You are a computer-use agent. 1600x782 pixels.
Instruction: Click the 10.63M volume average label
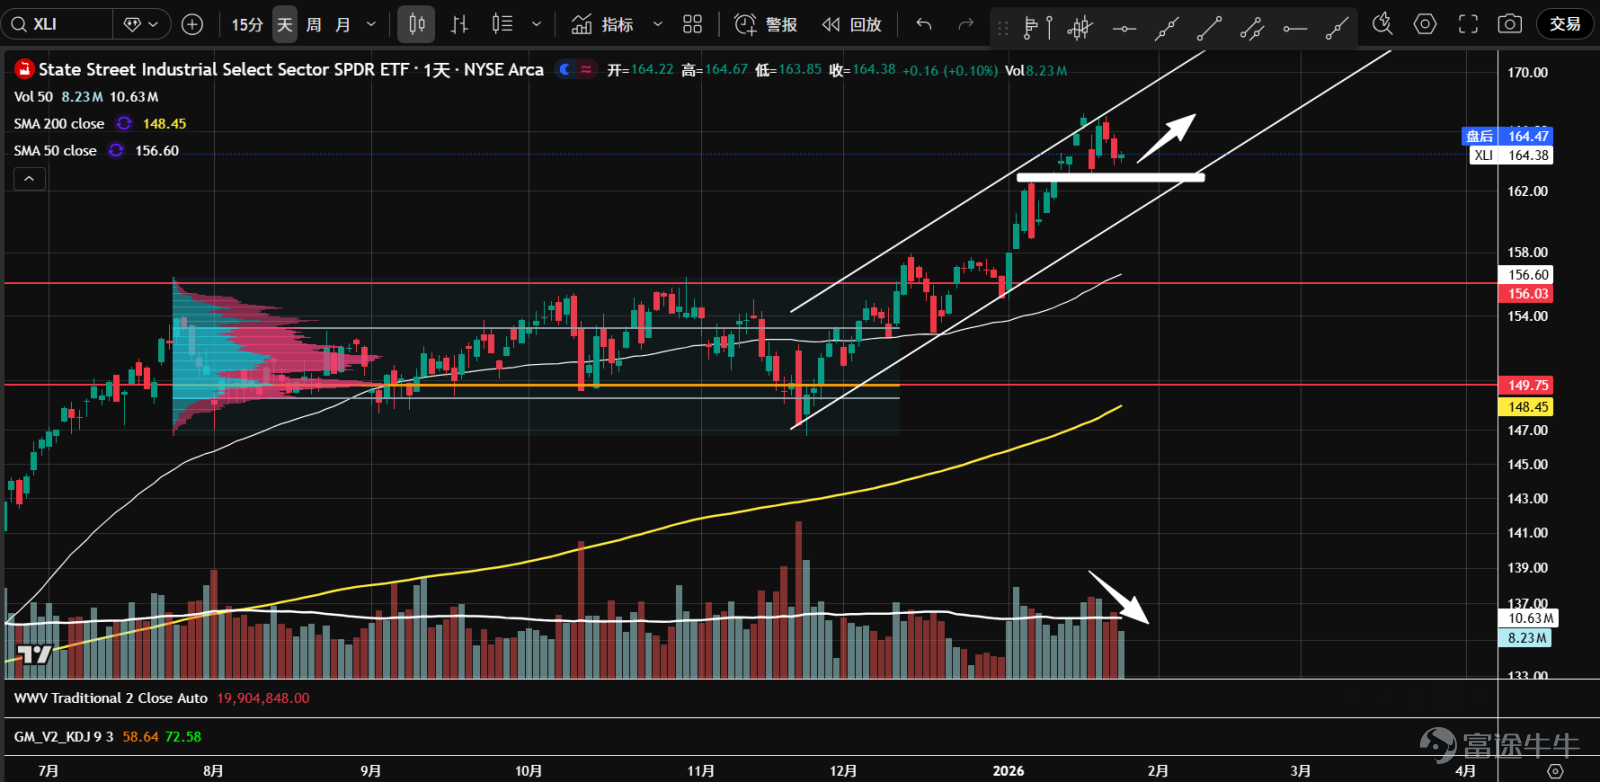[1527, 619]
